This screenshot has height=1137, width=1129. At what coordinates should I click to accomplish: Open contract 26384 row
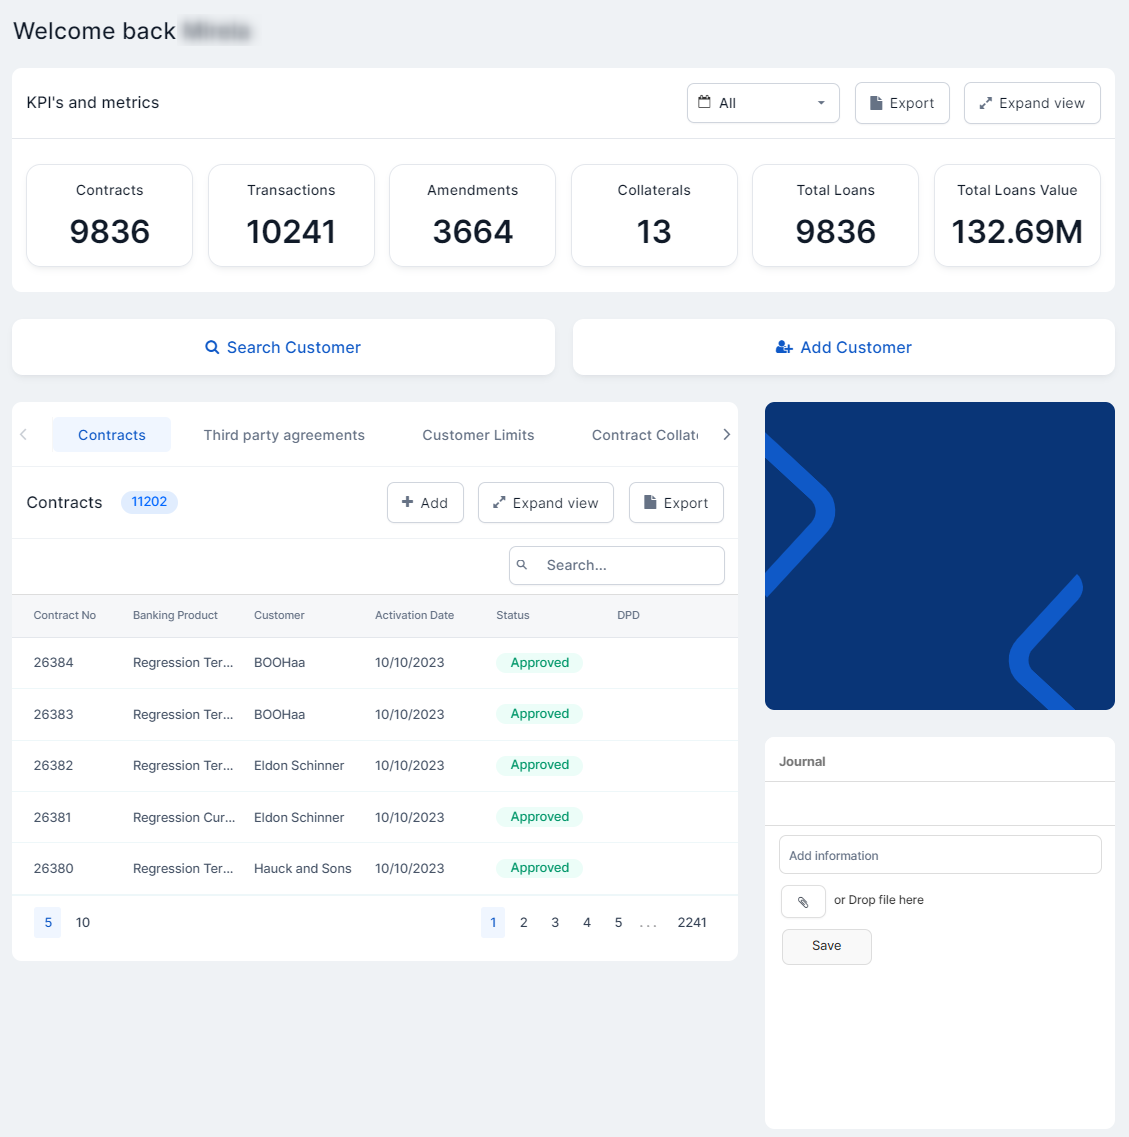coord(54,663)
